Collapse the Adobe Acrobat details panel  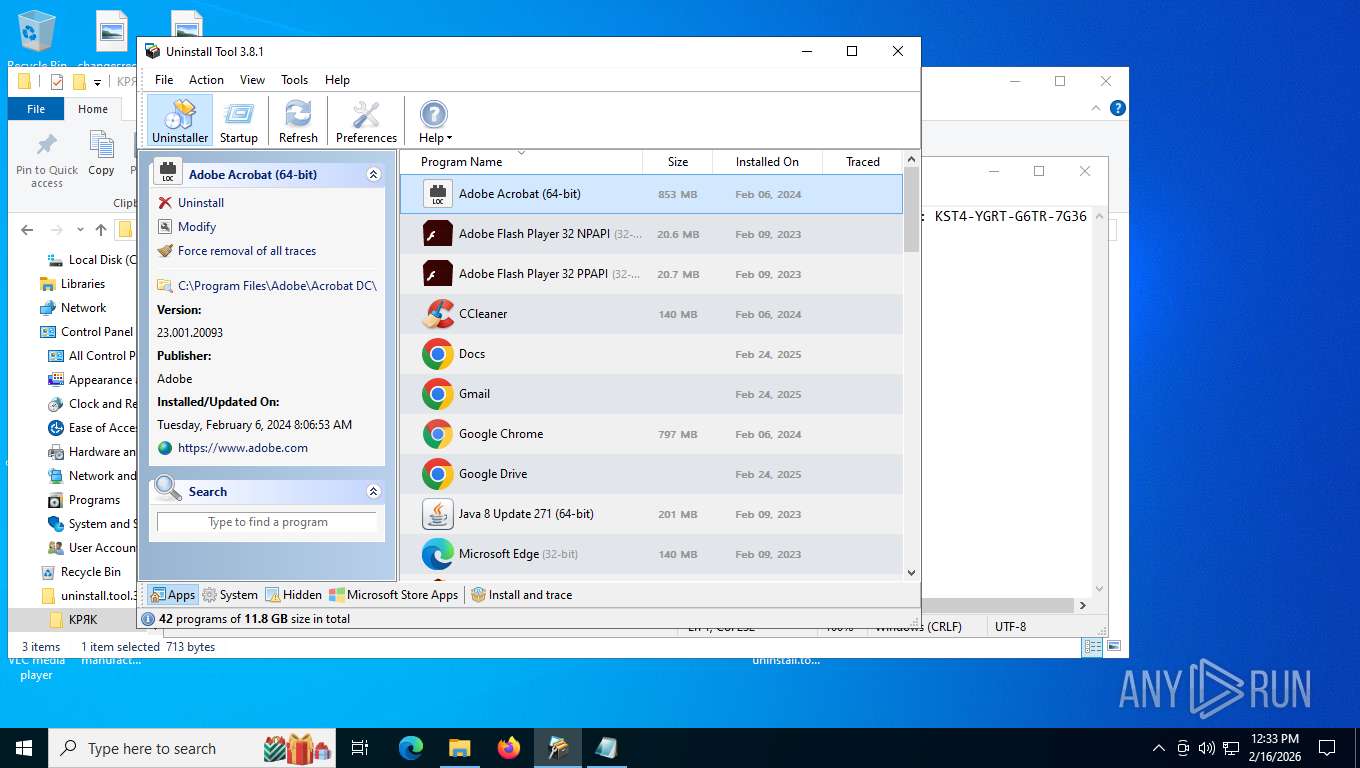point(373,174)
